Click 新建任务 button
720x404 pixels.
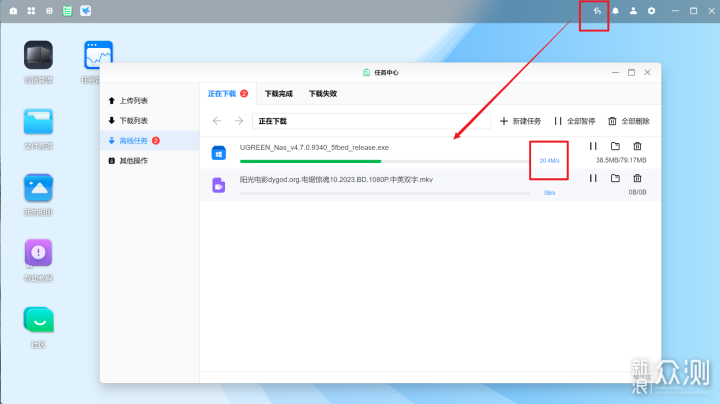(520, 121)
